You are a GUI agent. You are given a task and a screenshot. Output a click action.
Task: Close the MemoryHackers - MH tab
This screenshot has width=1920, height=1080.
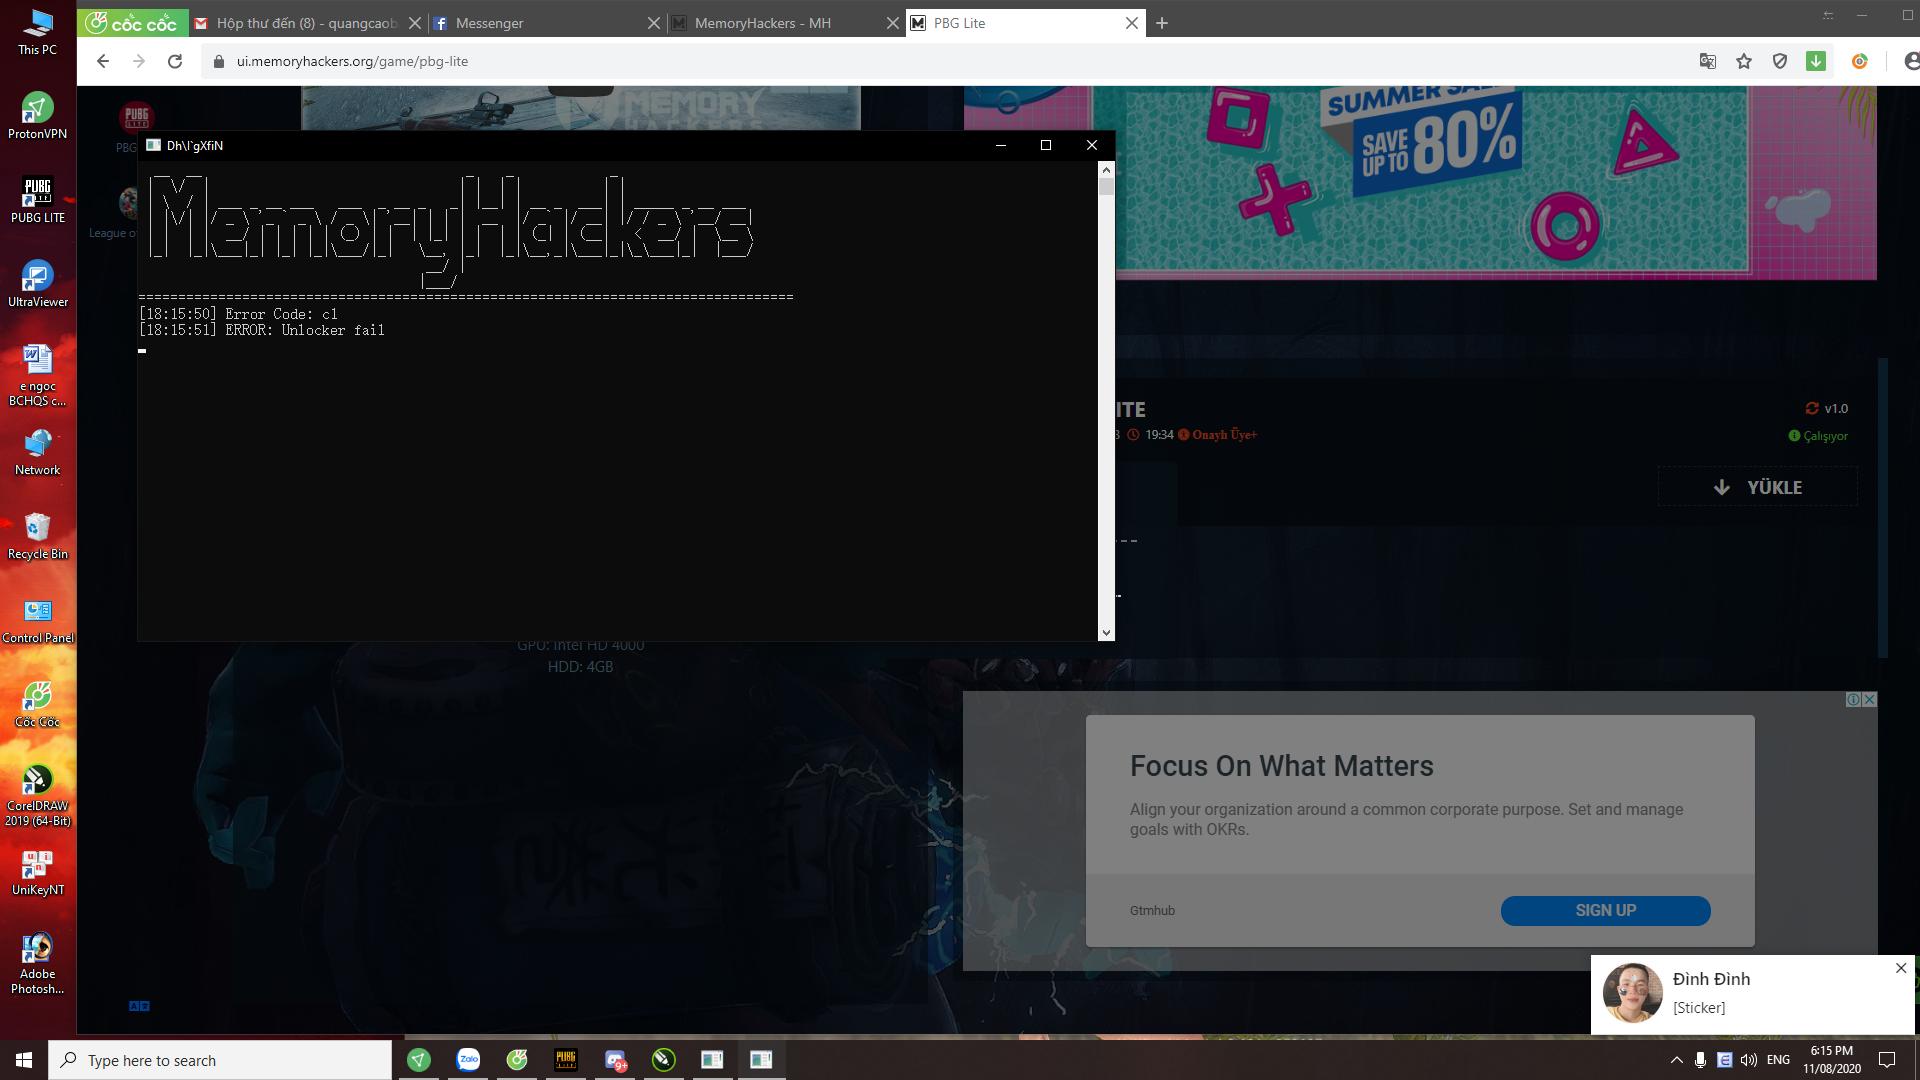(893, 23)
